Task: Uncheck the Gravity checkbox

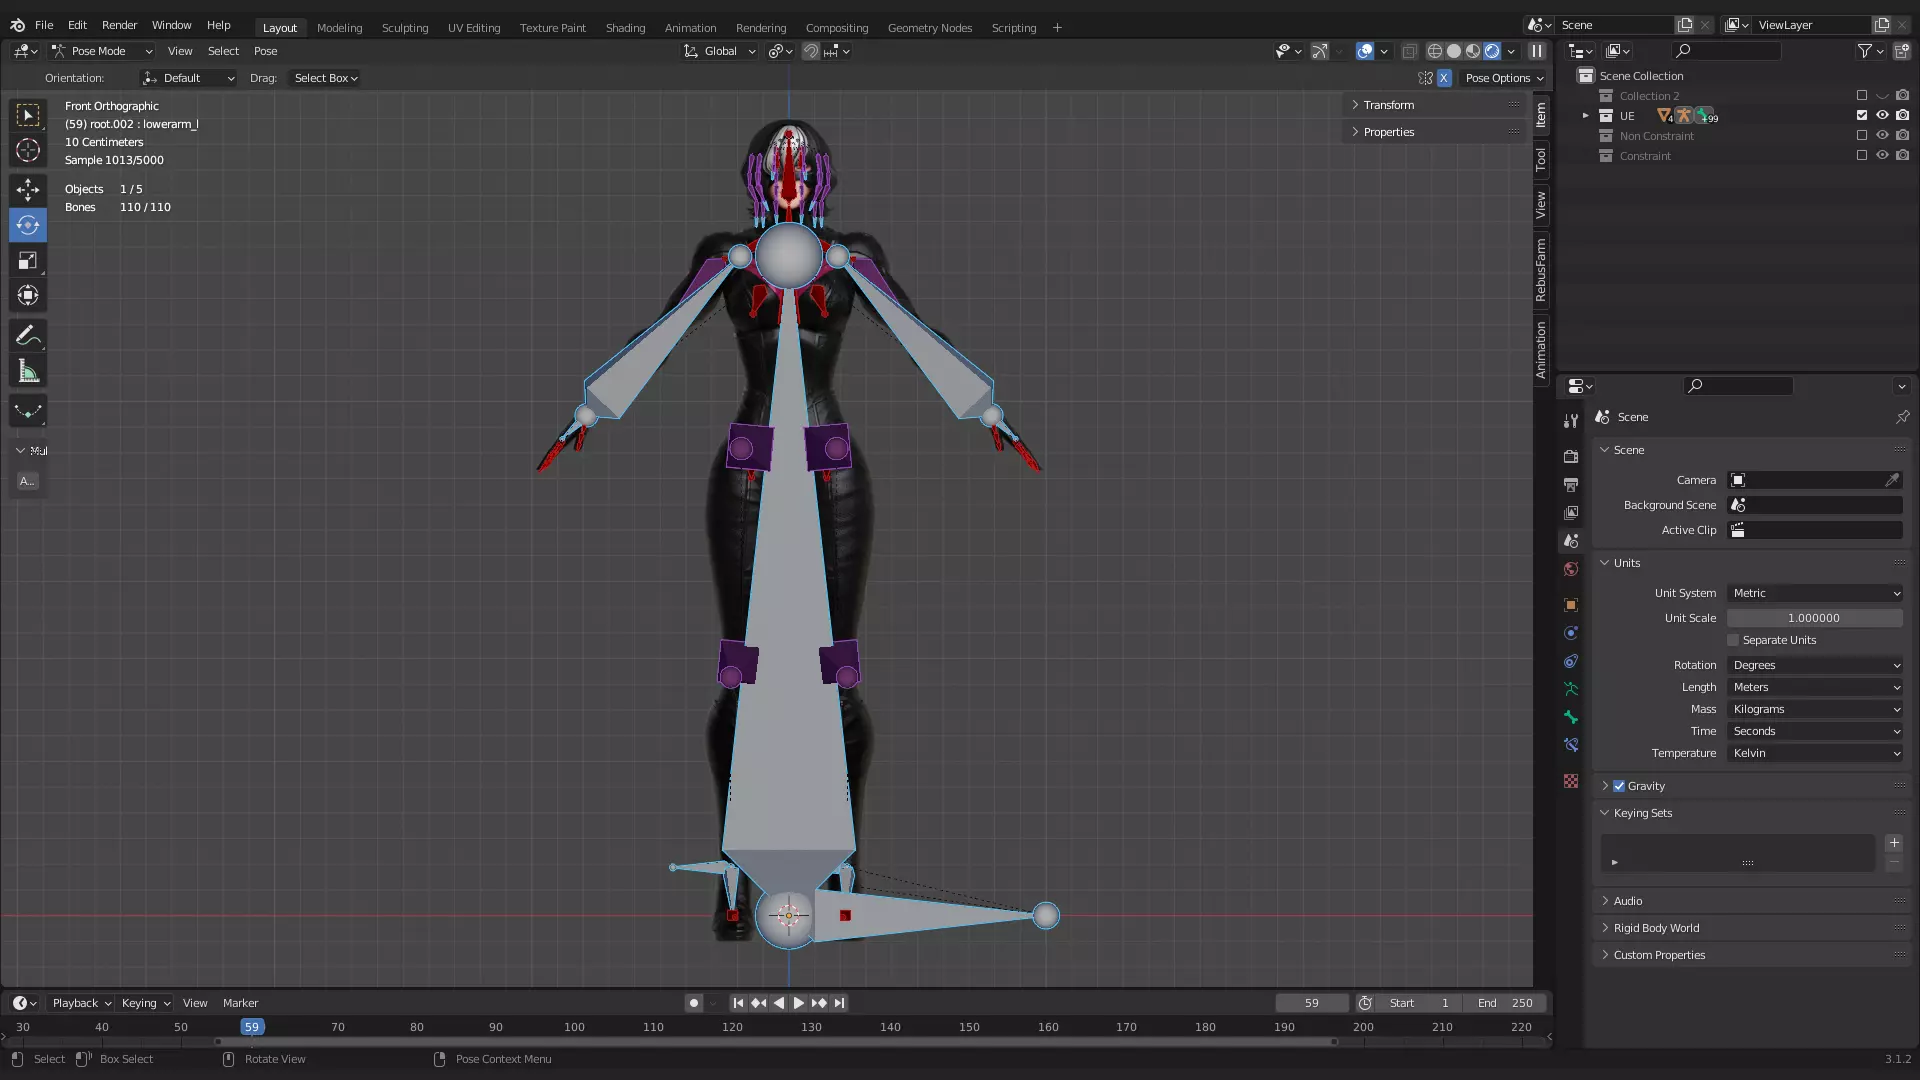Action: (x=1619, y=786)
